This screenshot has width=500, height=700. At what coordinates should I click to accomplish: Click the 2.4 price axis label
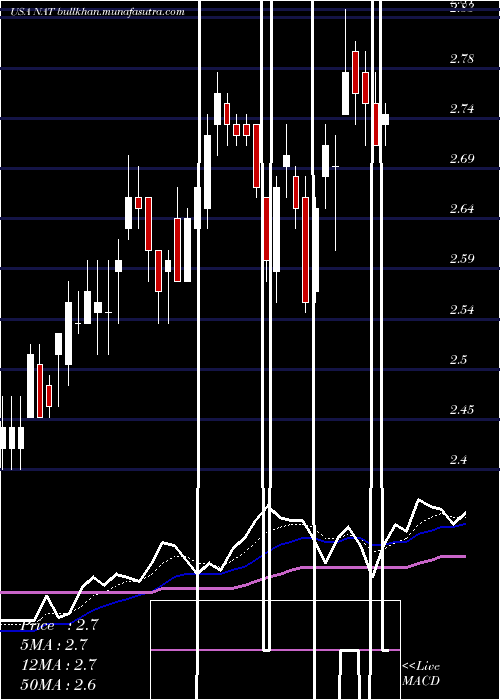pyautogui.click(x=458, y=459)
